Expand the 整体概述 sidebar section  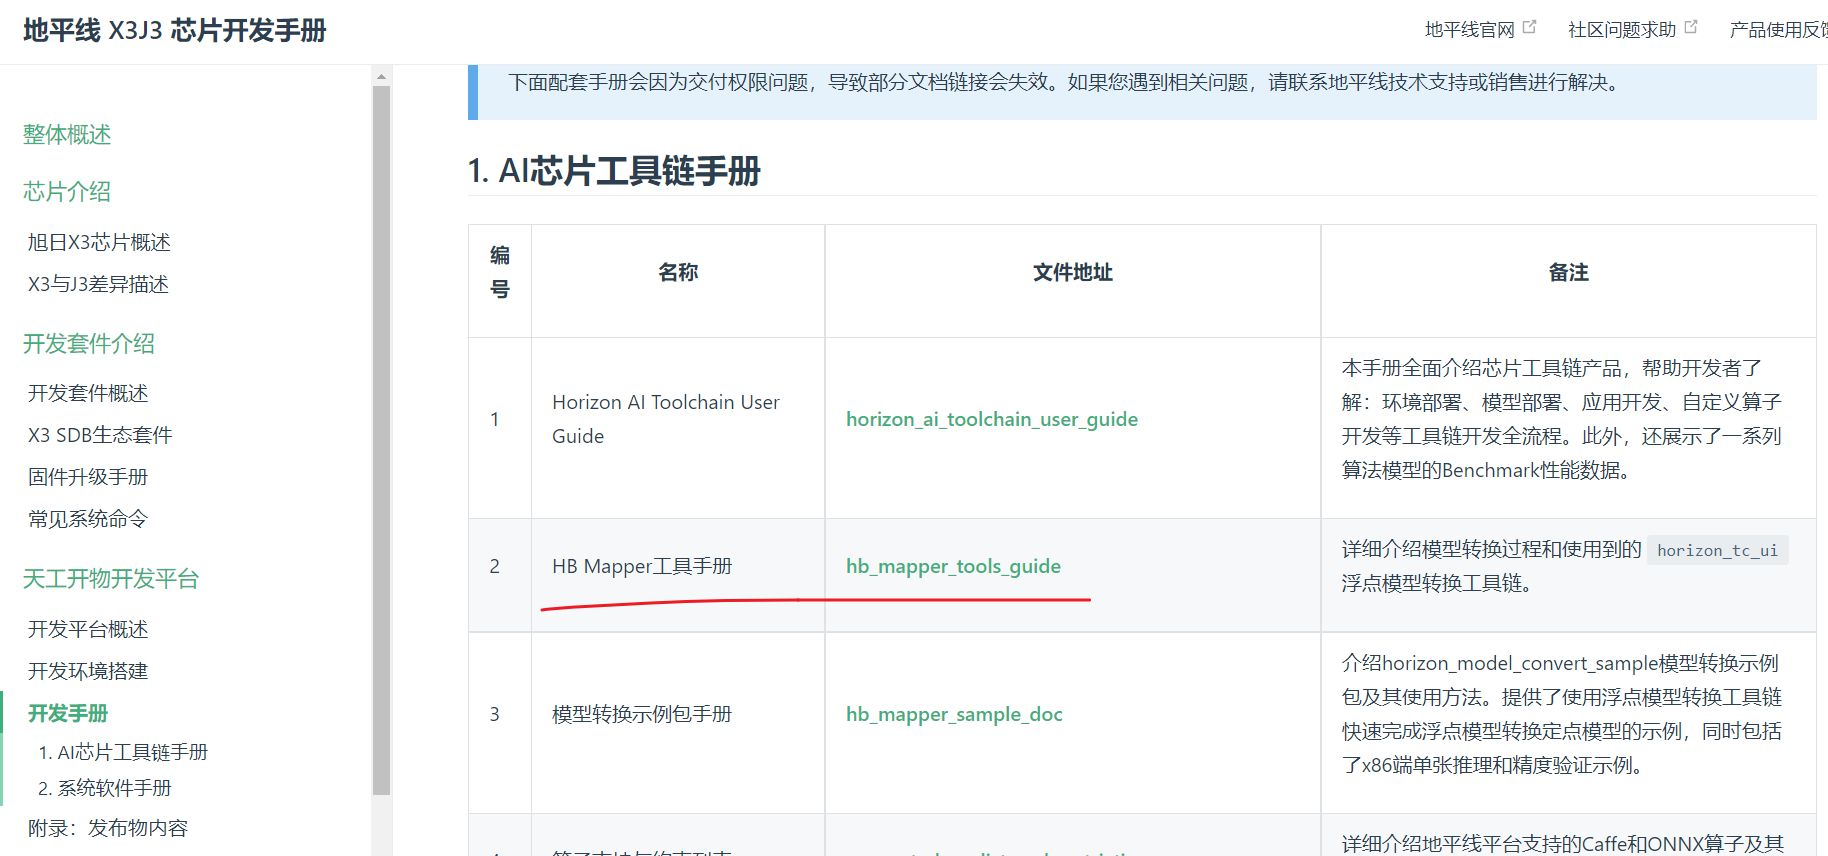point(67,135)
